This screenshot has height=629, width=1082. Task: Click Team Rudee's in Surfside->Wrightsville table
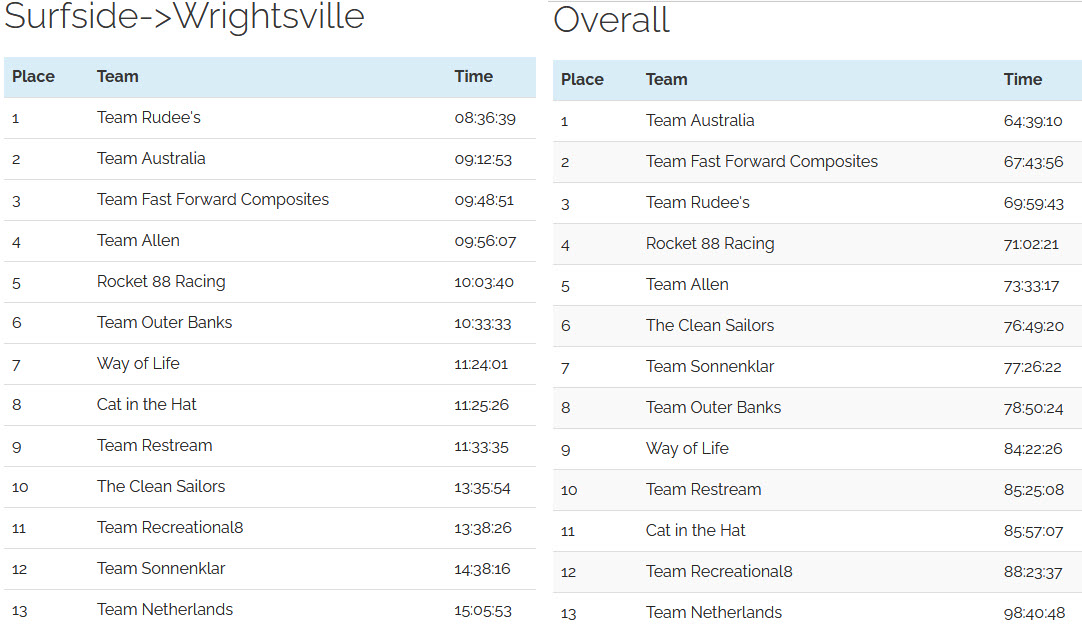pyautogui.click(x=148, y=118)
